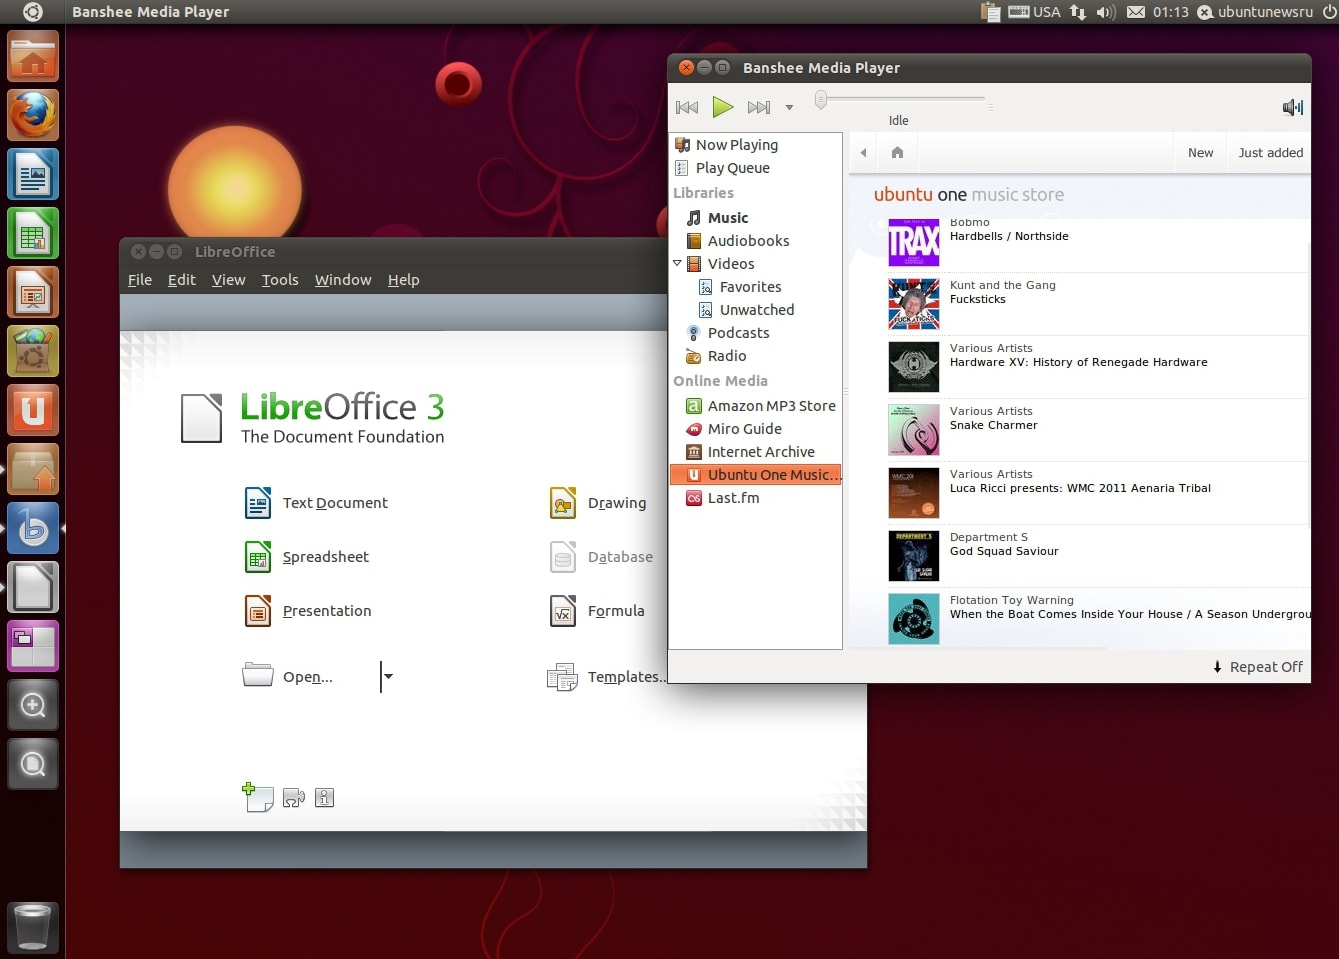Select the Audiobooks library
The width and height of the screenshot is (1339, 959).
coord(756,241)
